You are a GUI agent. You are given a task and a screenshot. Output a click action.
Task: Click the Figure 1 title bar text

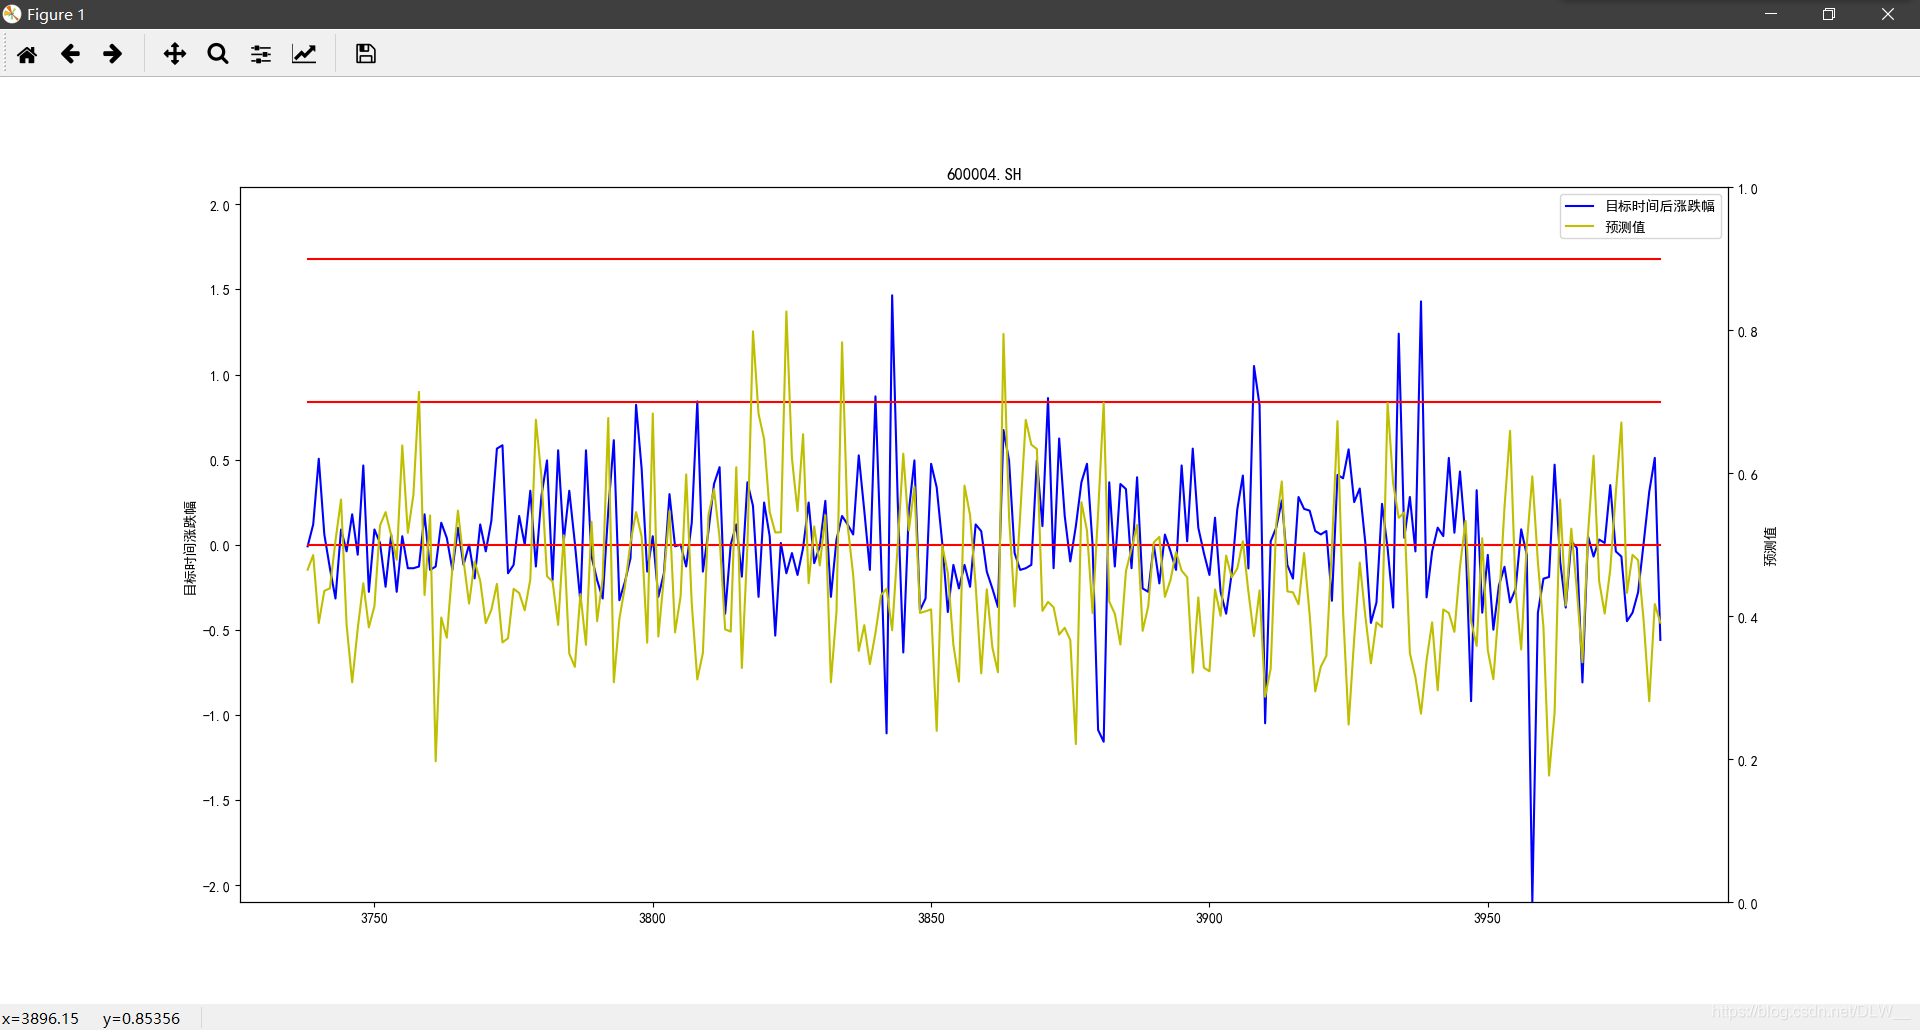(56, 14)
